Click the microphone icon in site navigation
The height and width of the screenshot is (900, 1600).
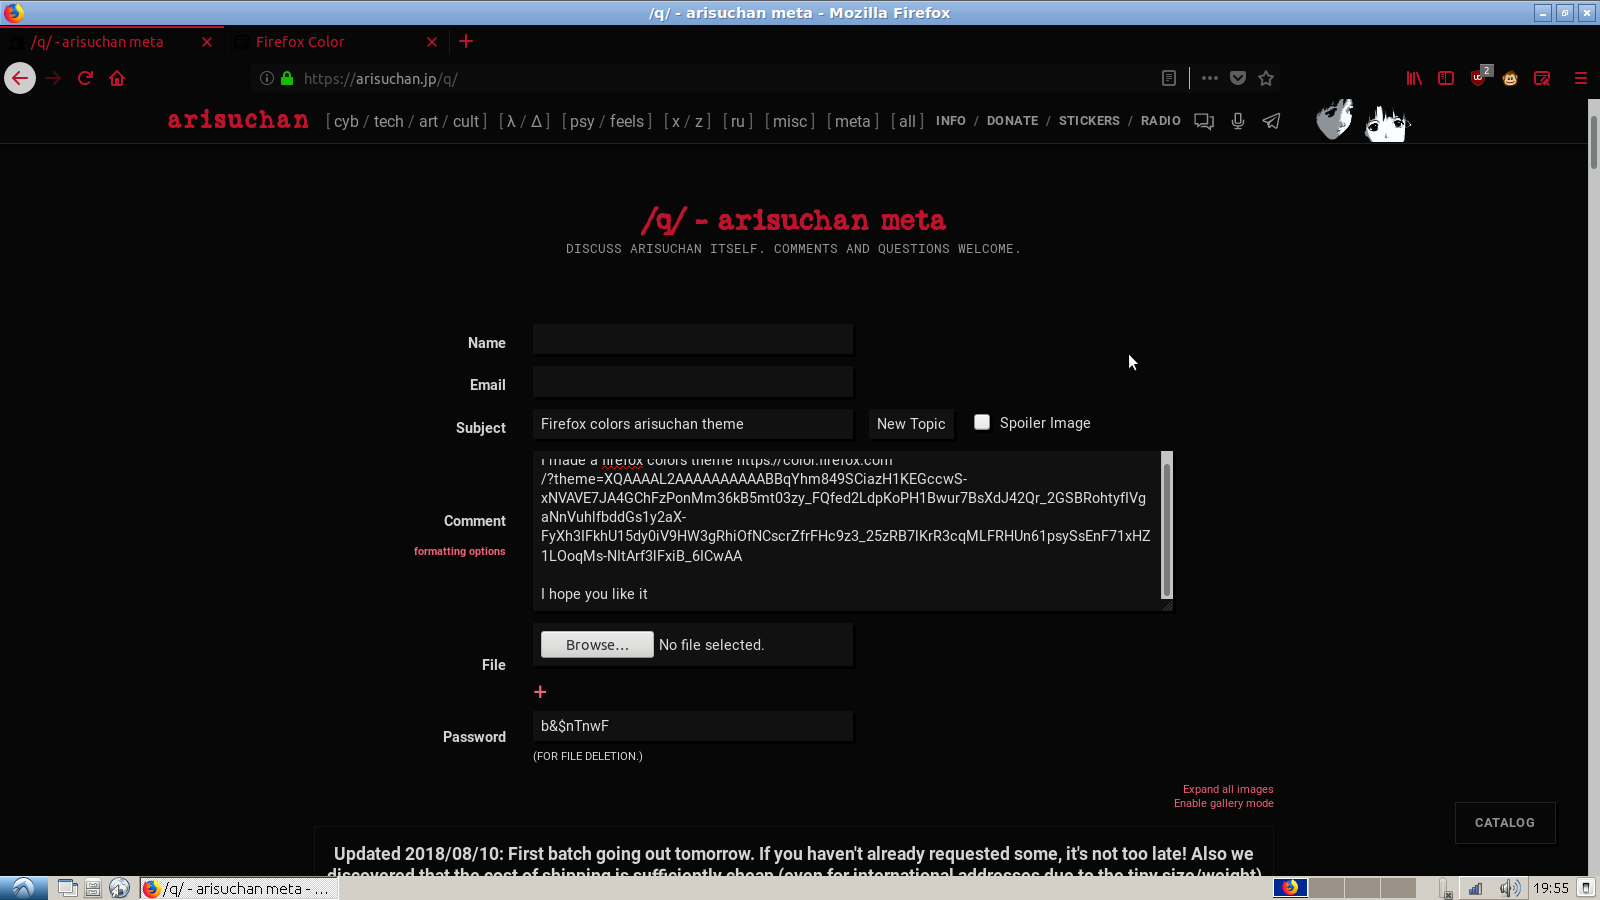1238,121
